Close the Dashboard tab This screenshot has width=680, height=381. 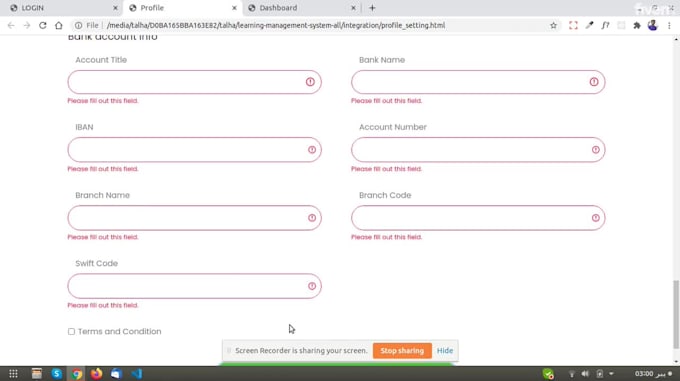[x=353, y=8]
